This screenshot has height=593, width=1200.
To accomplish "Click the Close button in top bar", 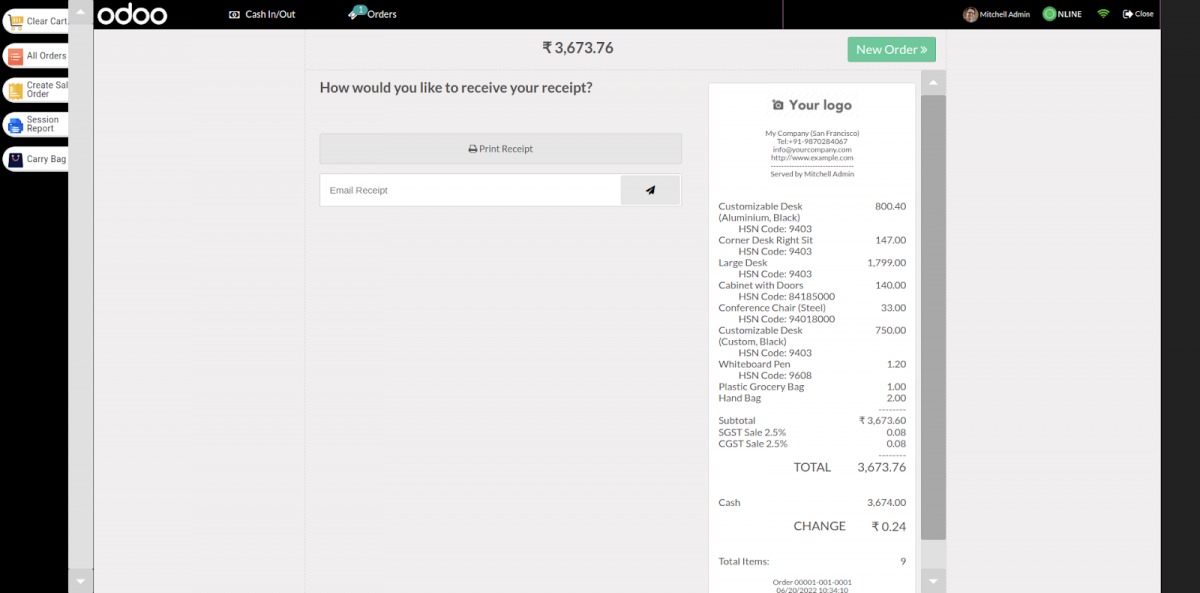I will pyautogui.click(x=1138, y=14).
